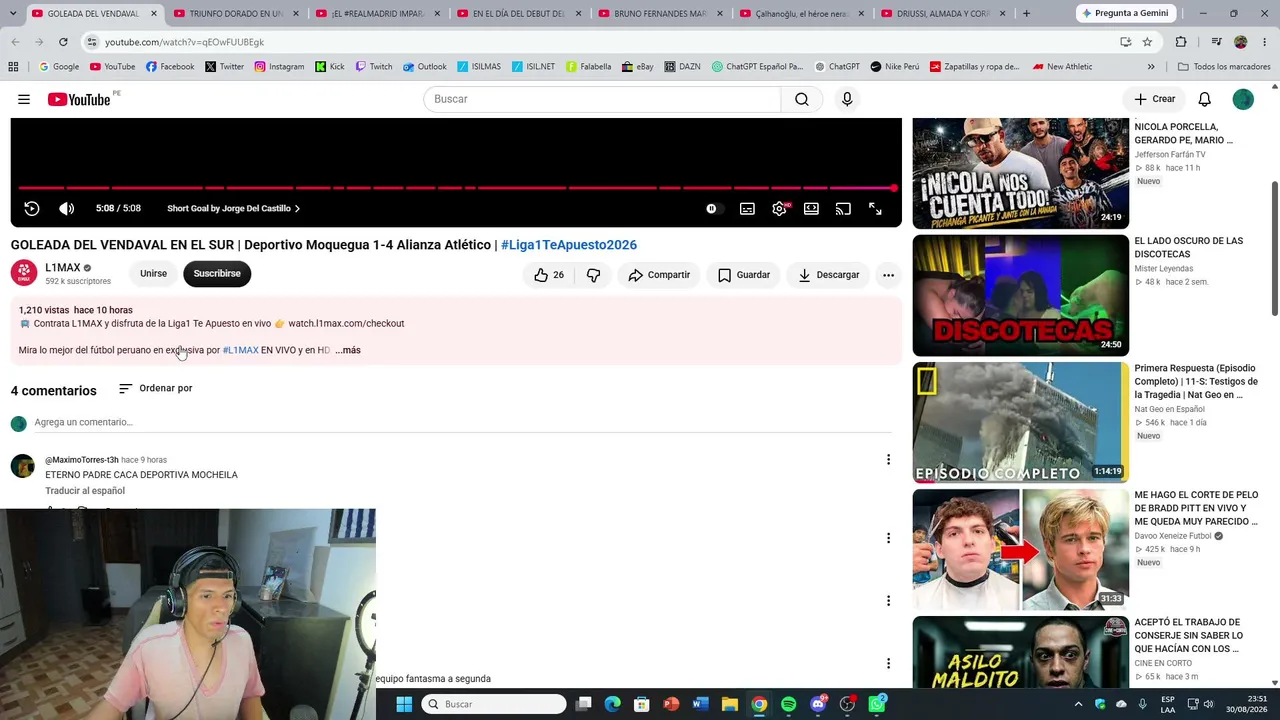1280x720 pixels.
Task: Cast the video to a TV
Action: [843, 209]
